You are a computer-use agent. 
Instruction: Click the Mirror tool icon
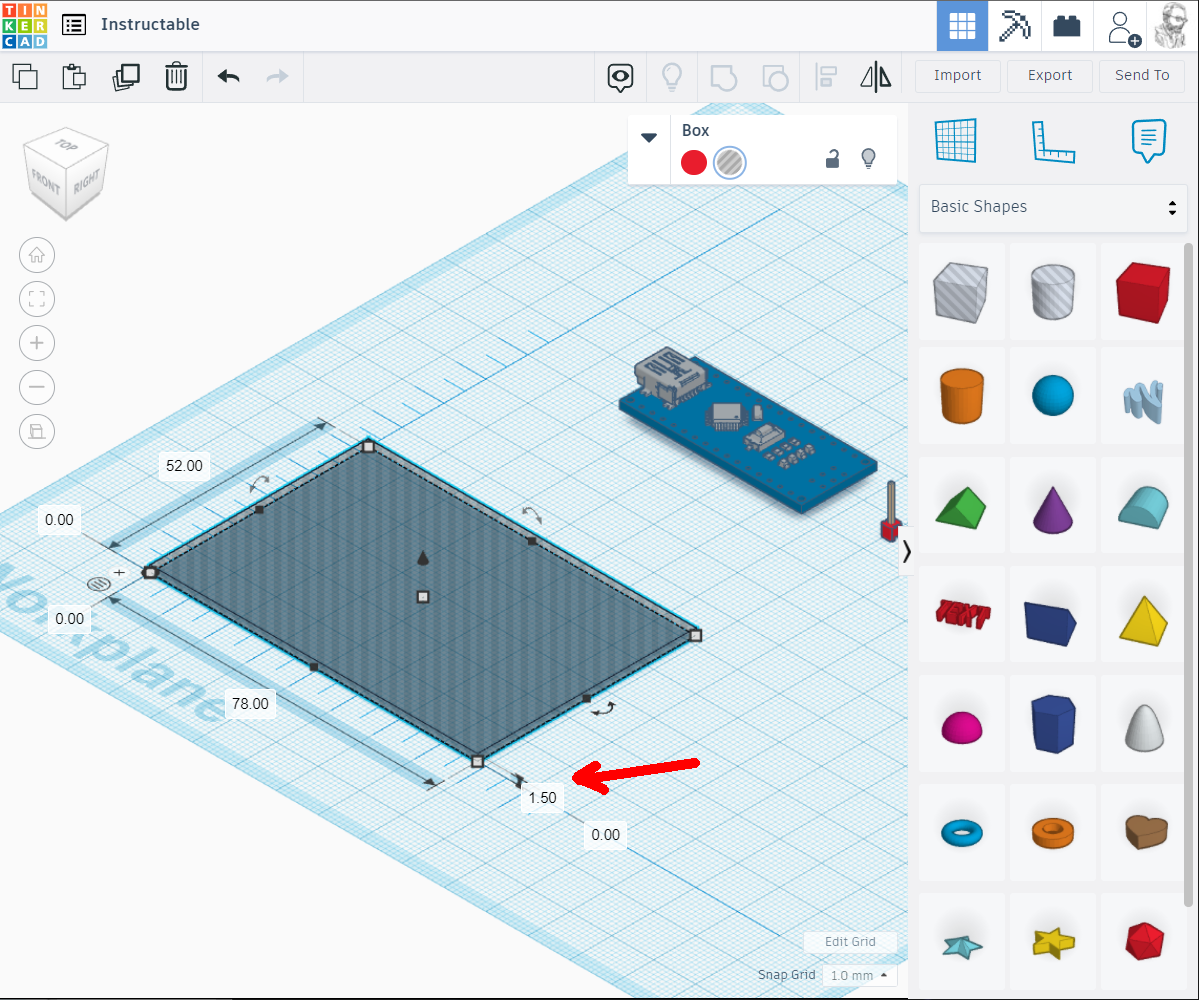click(876, 77)
